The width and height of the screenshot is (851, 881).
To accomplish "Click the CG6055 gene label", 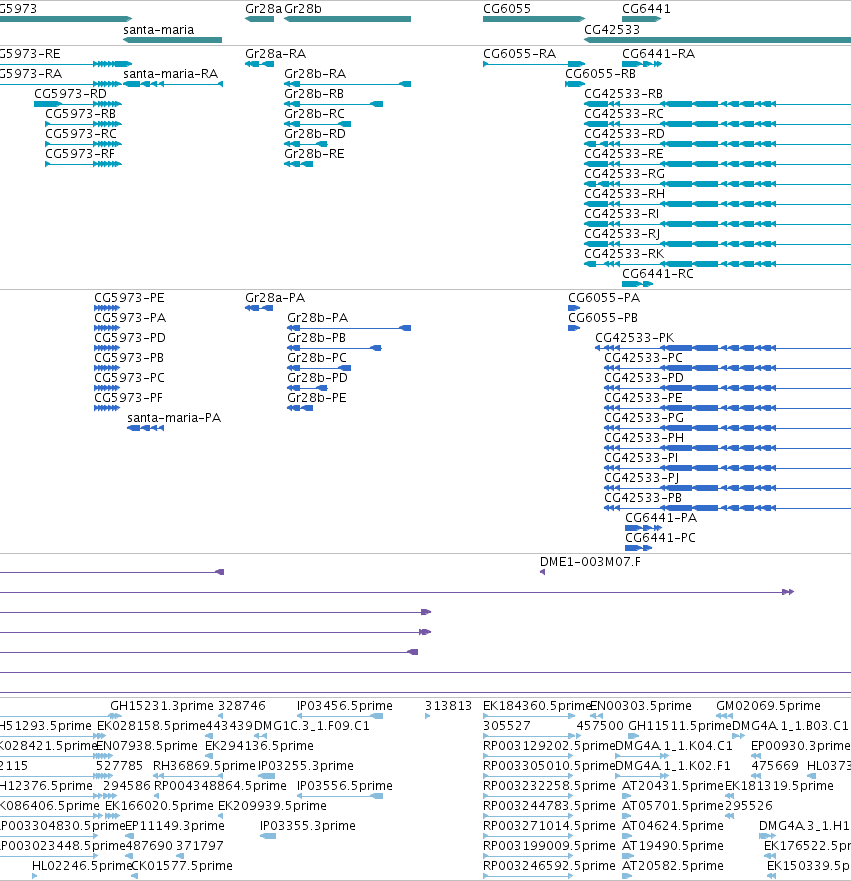I will (x=507, y=9).
